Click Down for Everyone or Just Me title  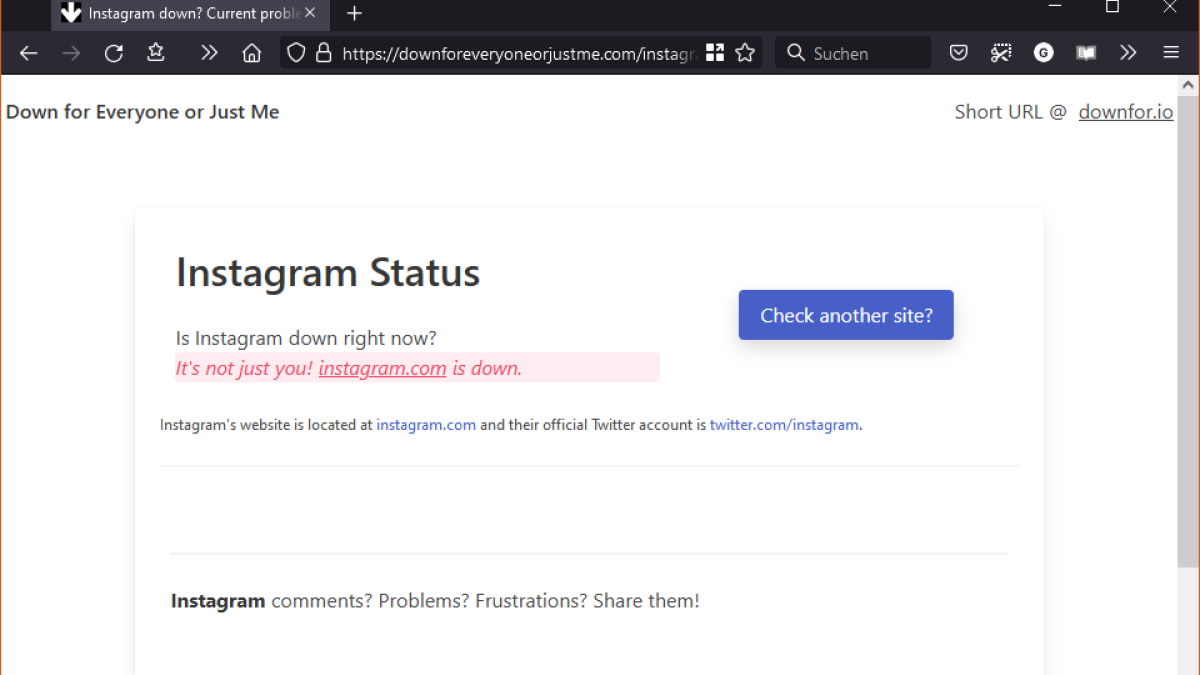[x=142, y=112]
